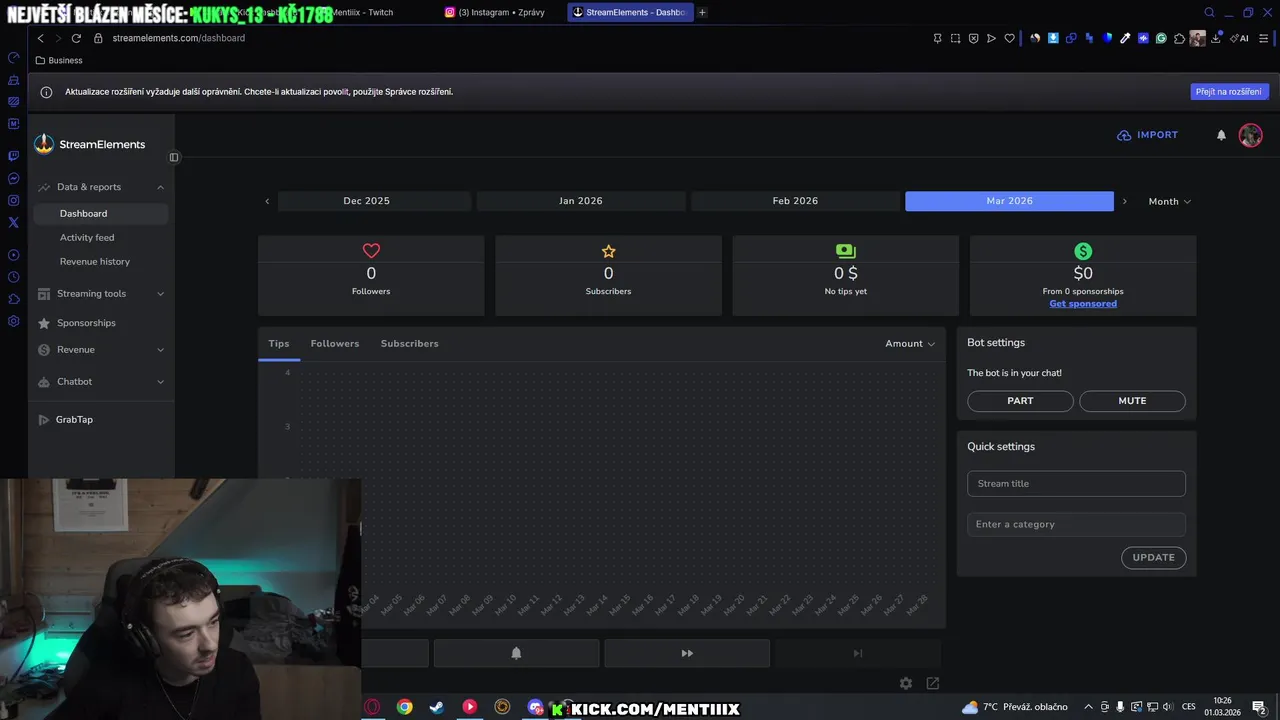Open the Opera AI assistant button
The image size is (1280, 720).
tap(1240, 38)
